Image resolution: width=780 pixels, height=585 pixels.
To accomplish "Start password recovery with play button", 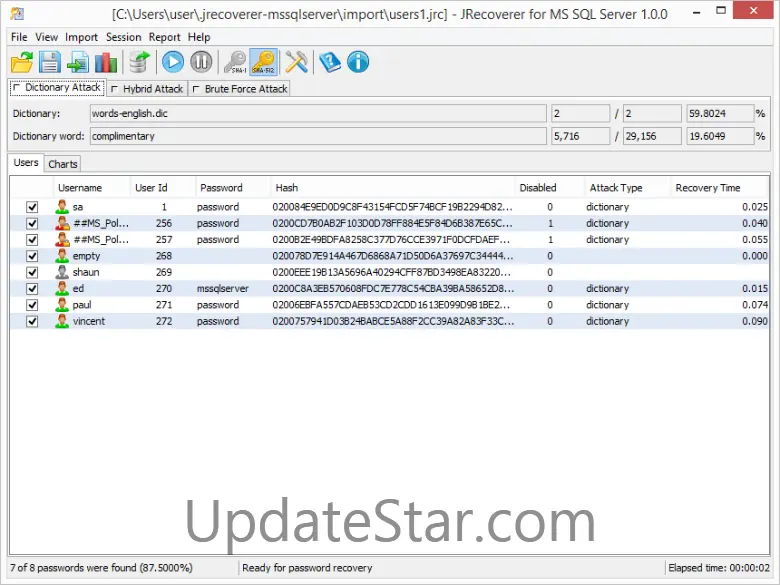I will 173,63.
